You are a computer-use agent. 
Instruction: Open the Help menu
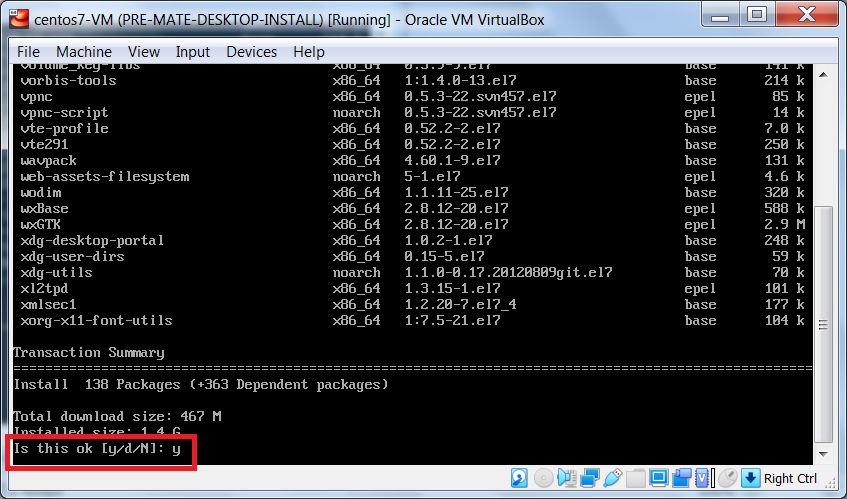tap(309, 52)
